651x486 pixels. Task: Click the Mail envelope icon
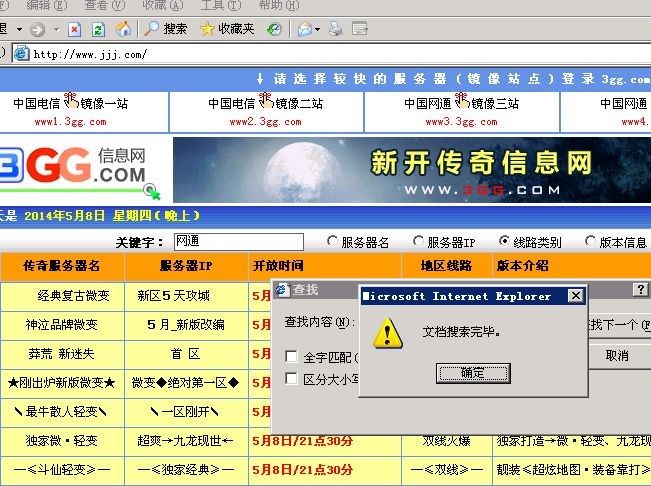coord(304,29)
